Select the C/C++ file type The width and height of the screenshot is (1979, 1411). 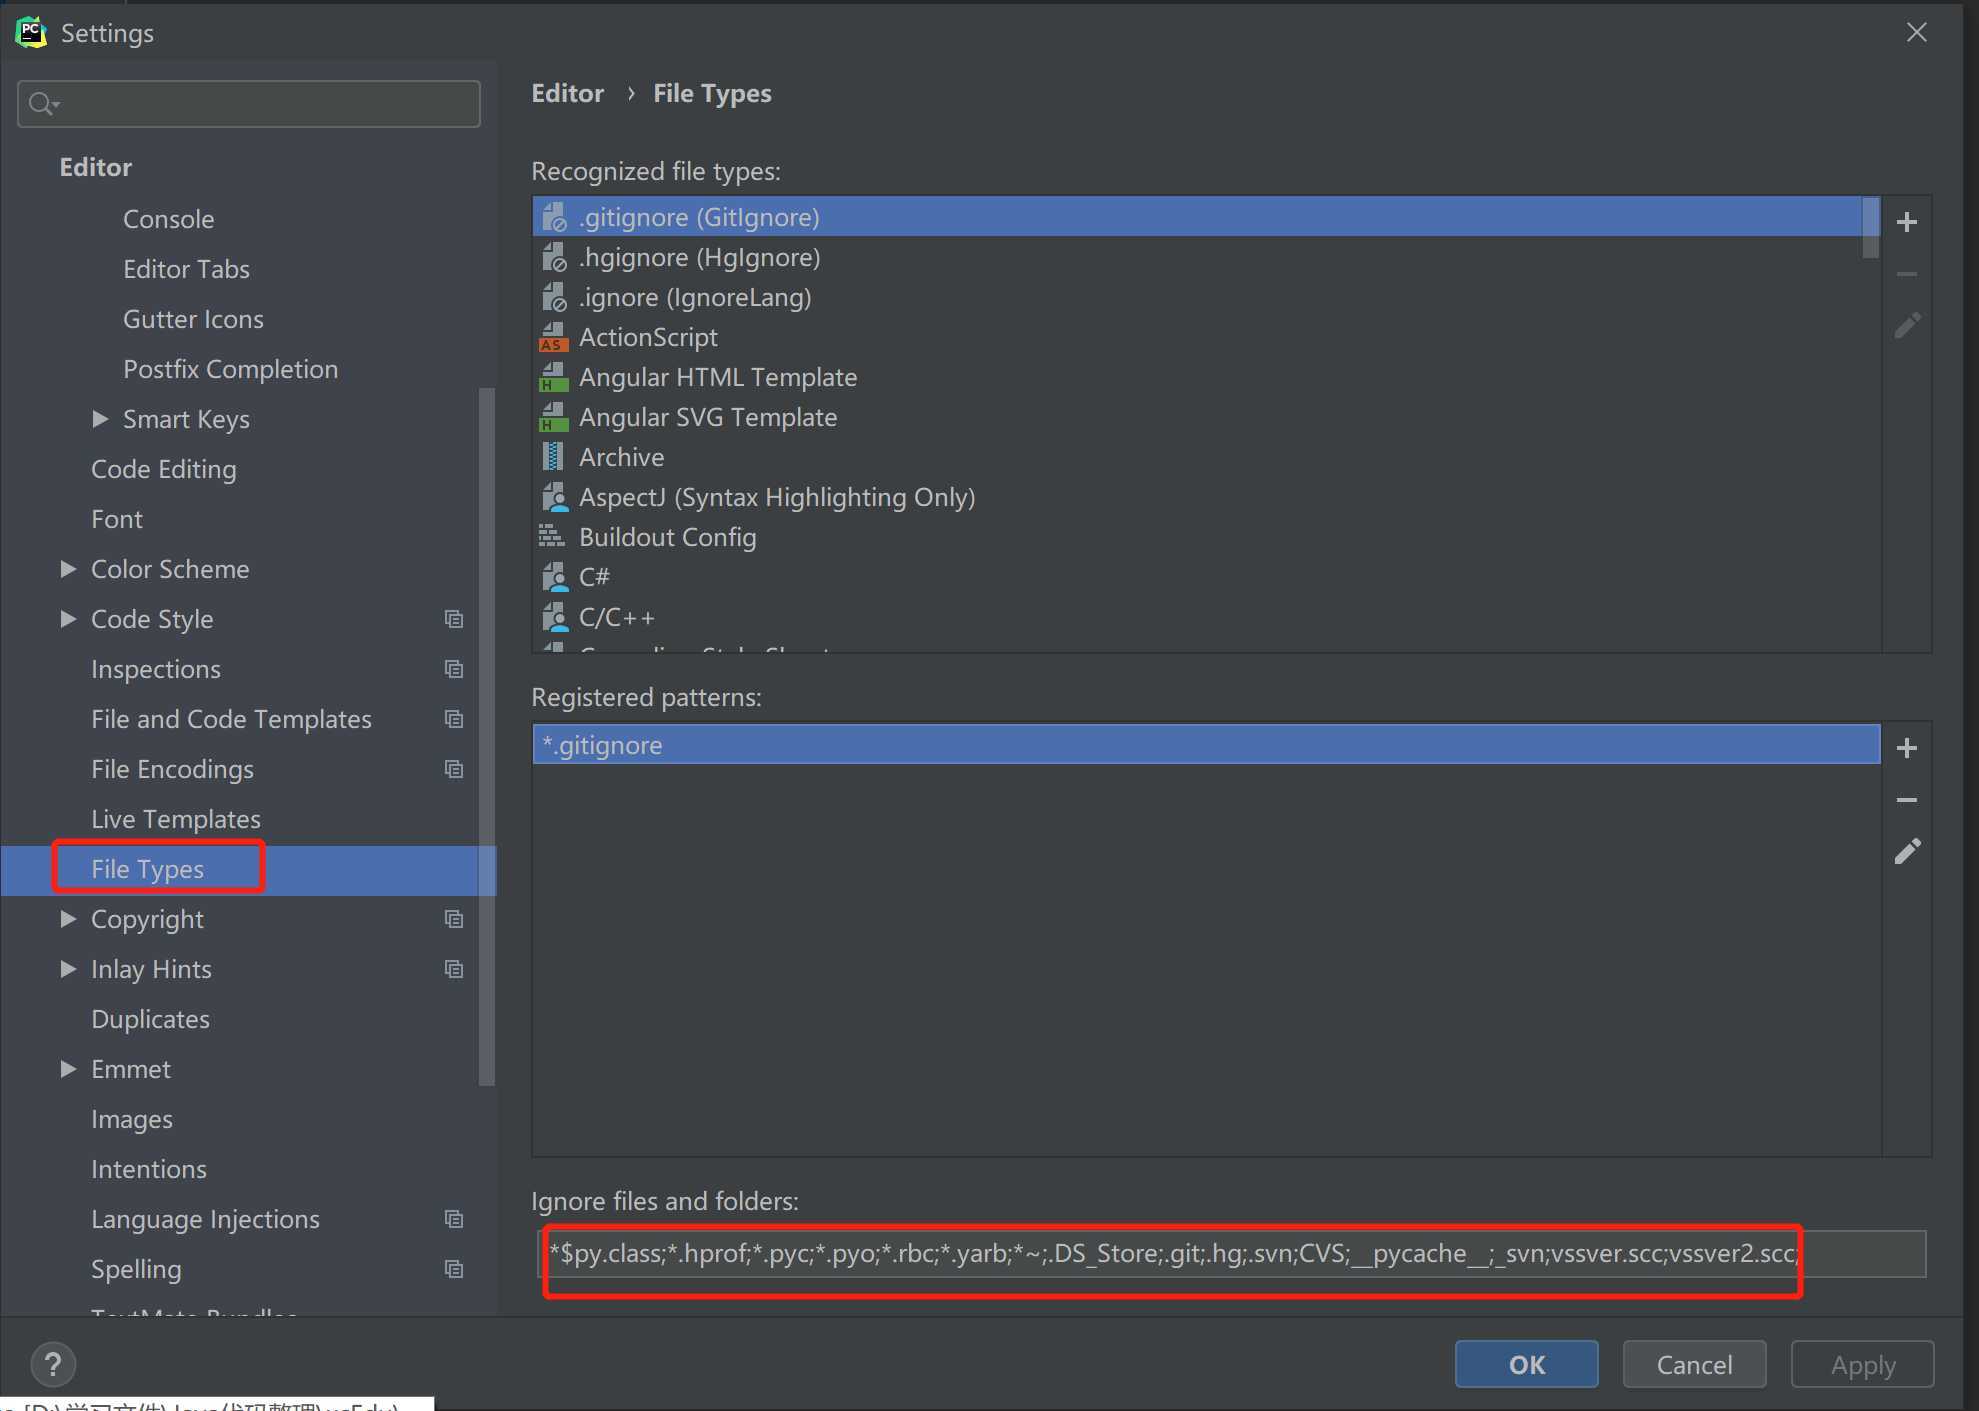[x=1197, y=617]
